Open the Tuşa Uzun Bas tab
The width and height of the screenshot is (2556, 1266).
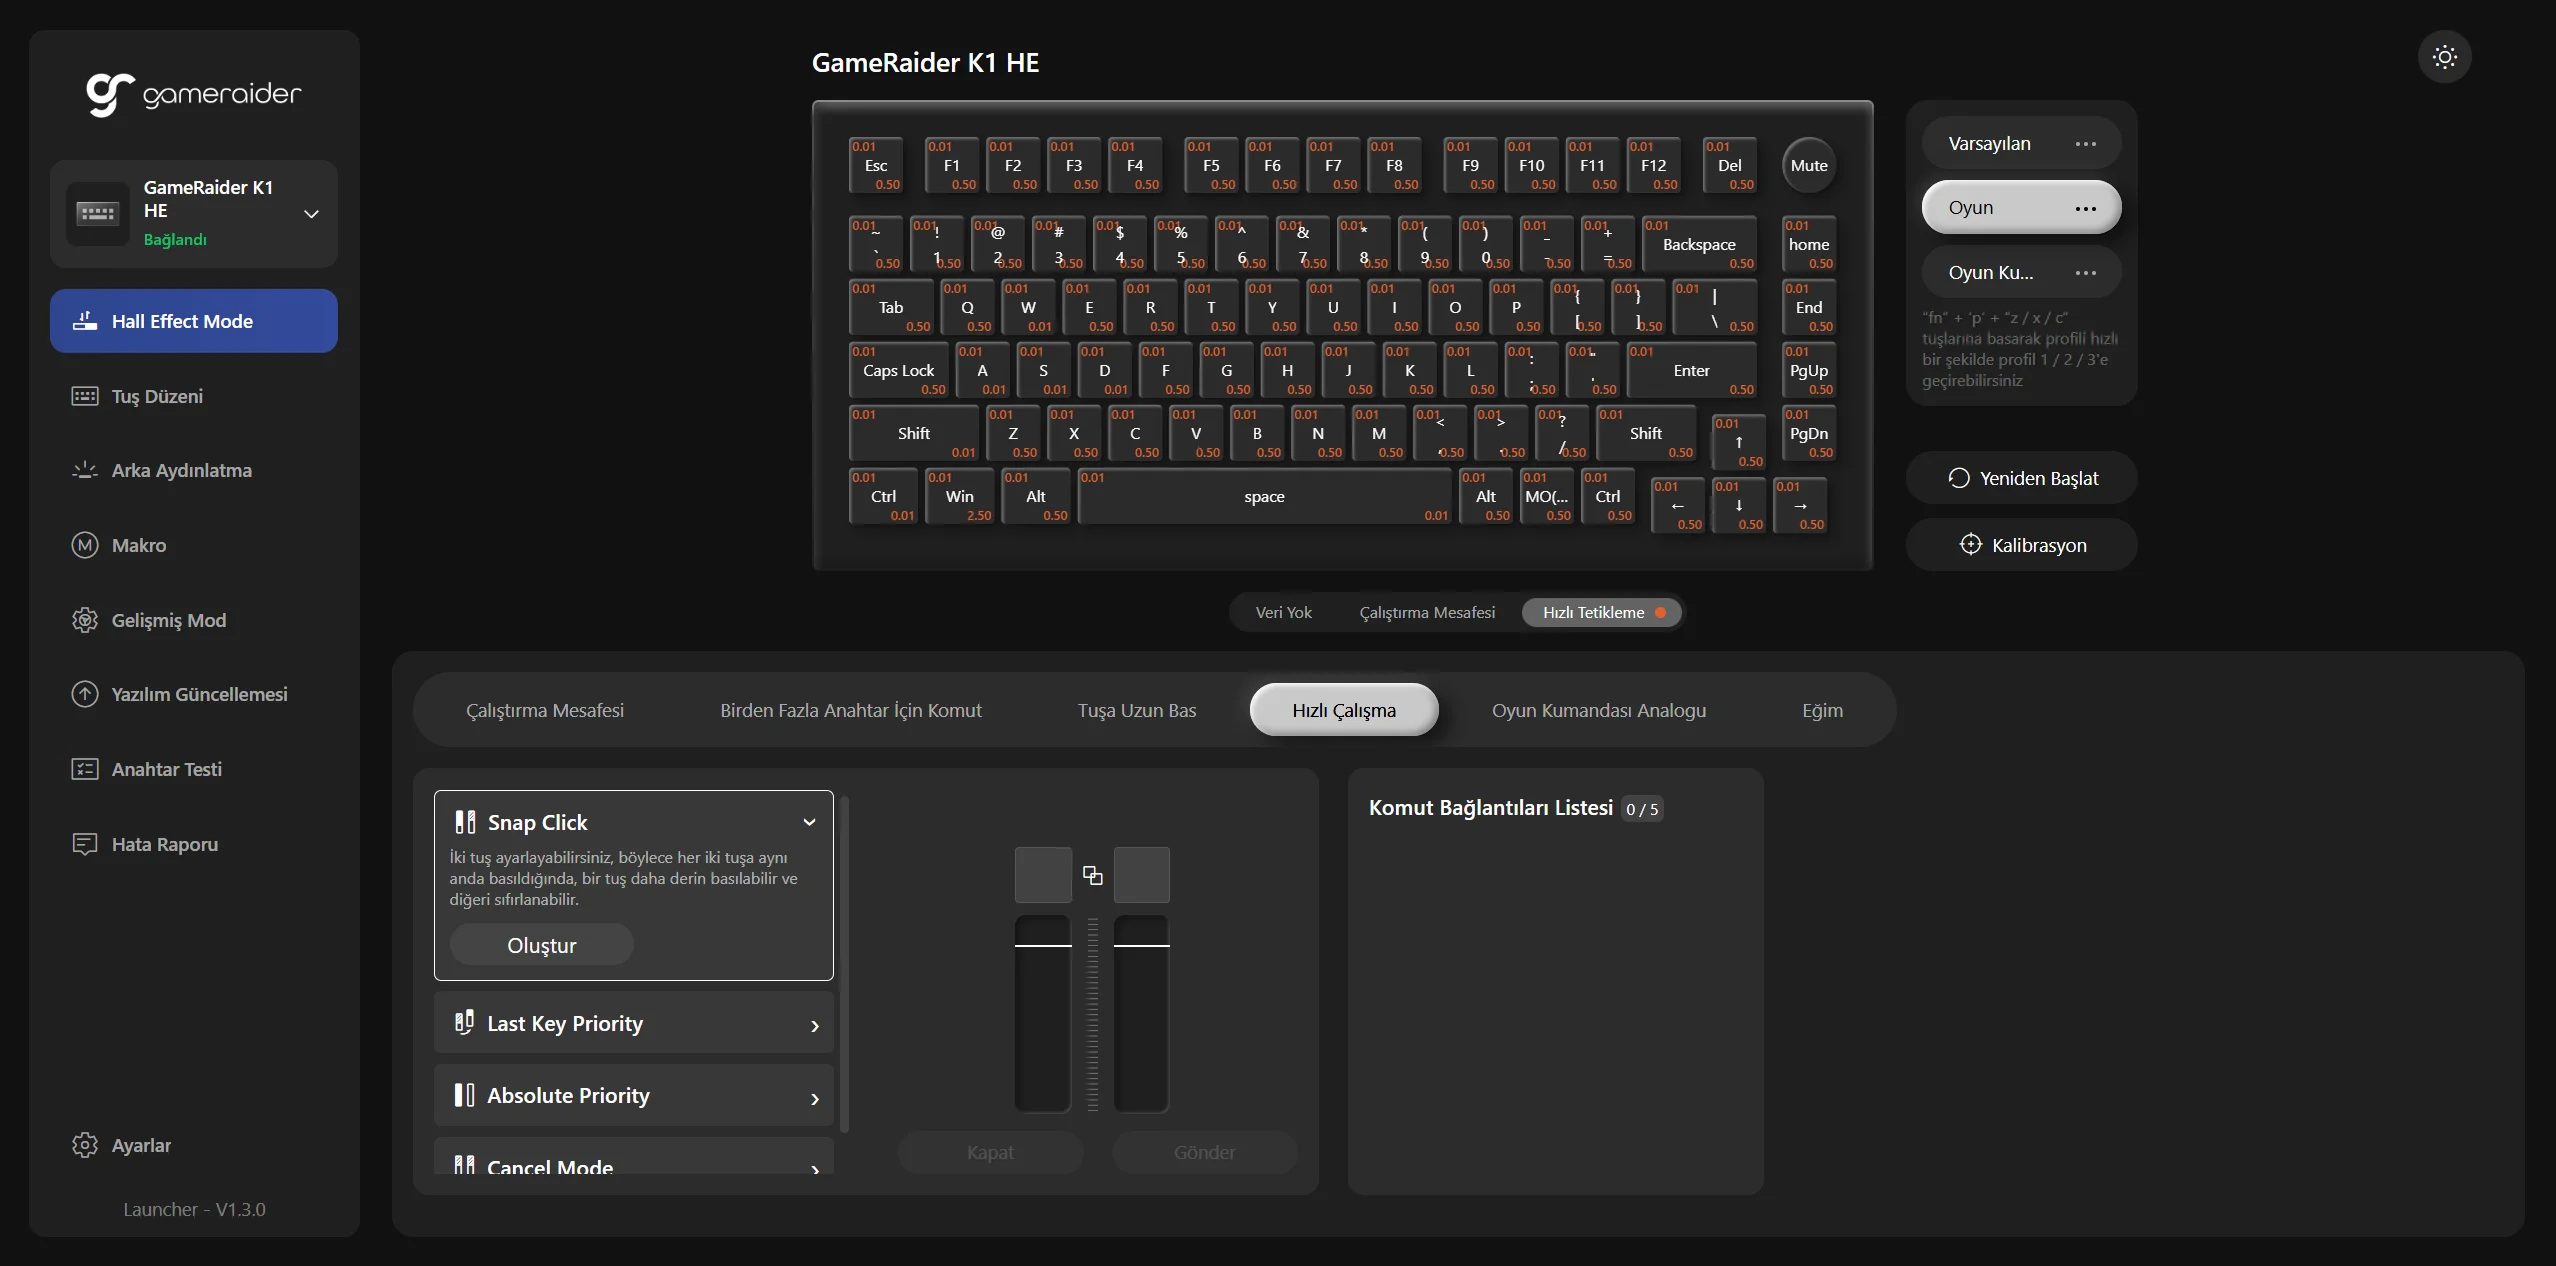[1136, 710]
